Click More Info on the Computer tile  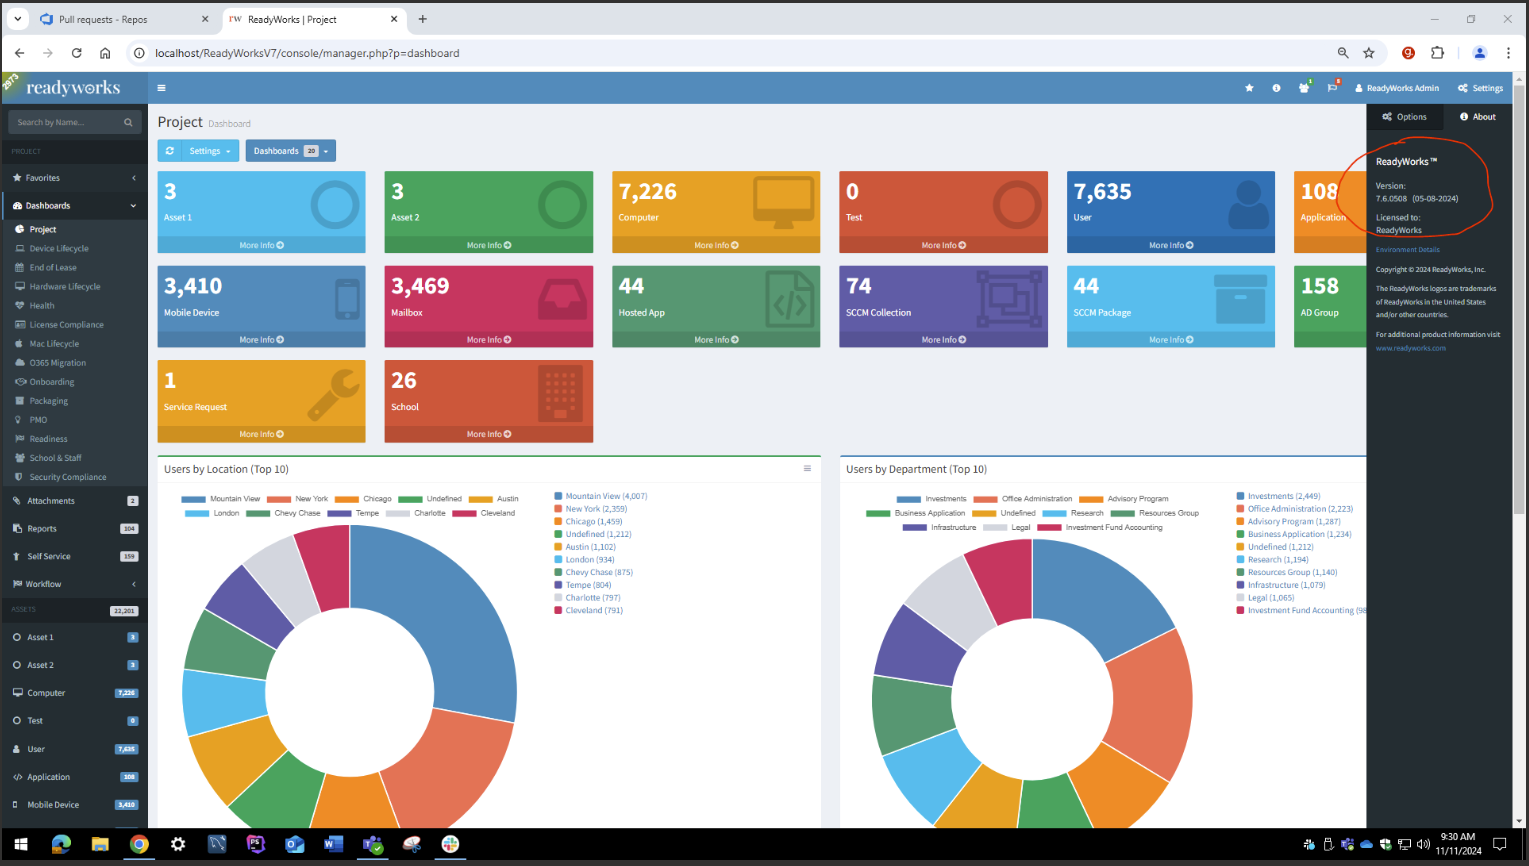[715, 245]
